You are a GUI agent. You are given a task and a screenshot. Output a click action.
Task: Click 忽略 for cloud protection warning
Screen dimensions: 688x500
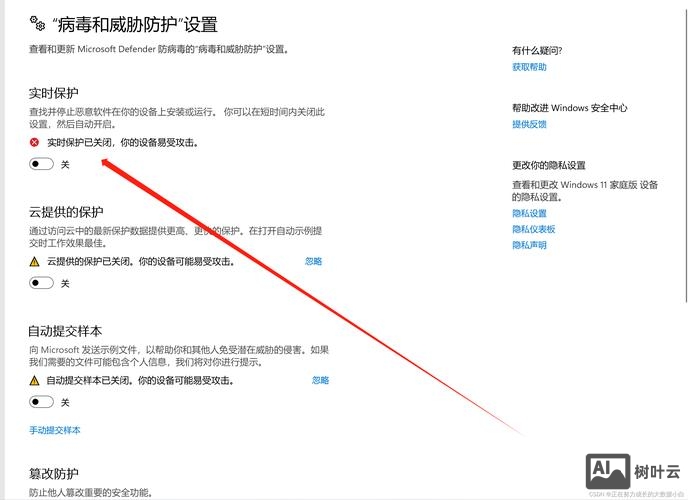coord(313,261)
